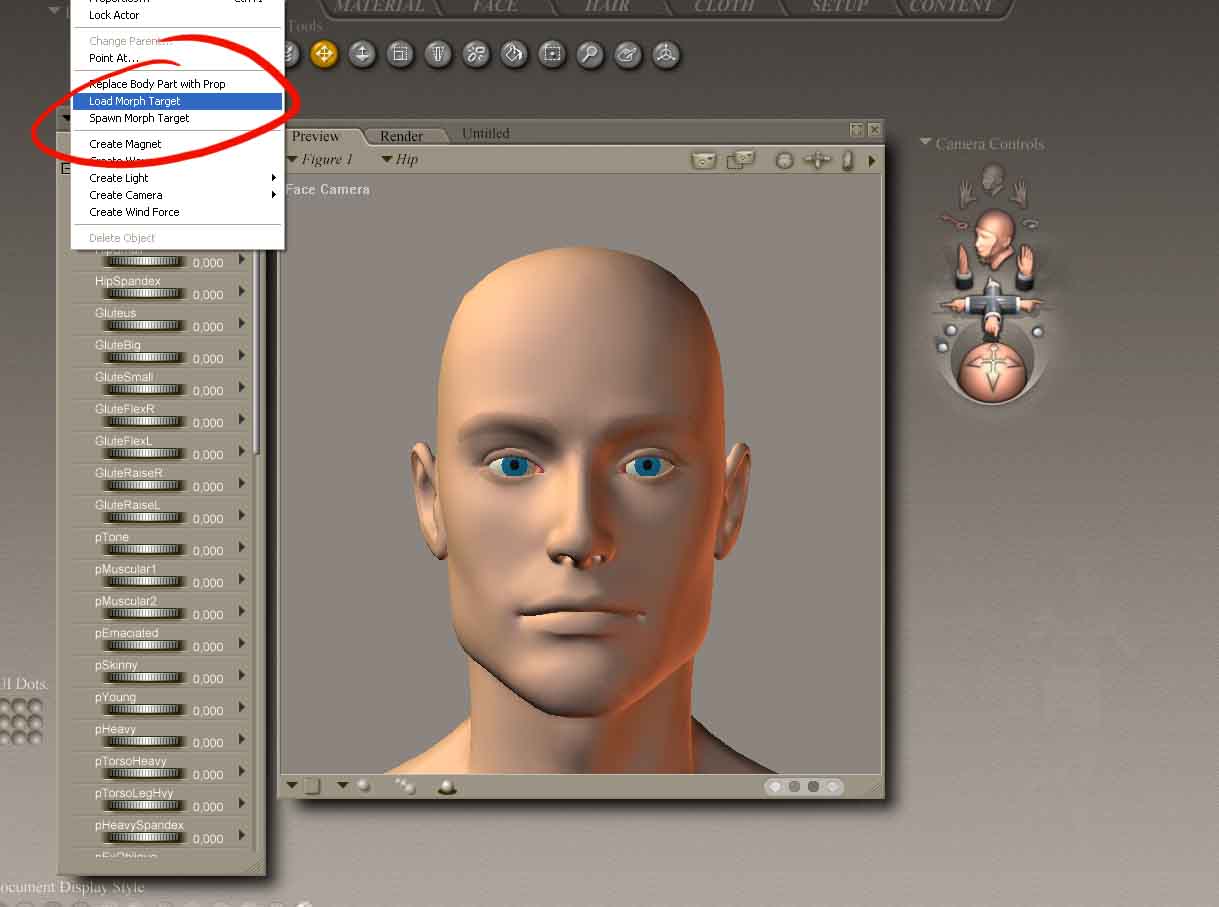1219x907 pixels.
Task: Open the document window options arrow menu
Action: (x=872, y=160)
